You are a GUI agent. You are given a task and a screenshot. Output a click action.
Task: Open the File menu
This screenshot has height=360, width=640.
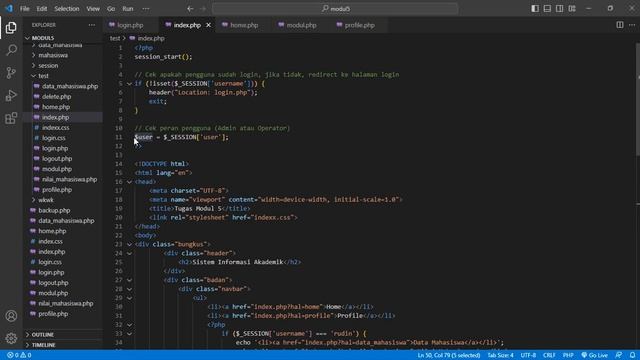pos(24,9)
